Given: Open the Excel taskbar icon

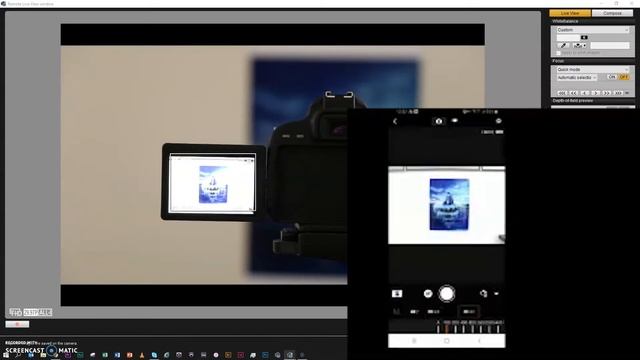Looking at the screenshot, I should pos(105,355).
